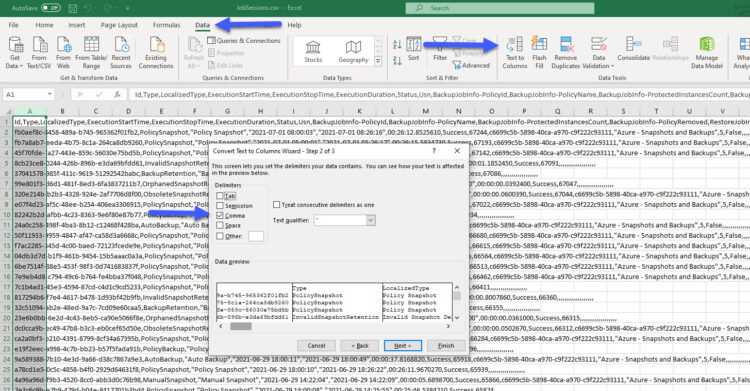The height and width of the screenshot is (391, 750).
Task: Open the File tab
Action: point(13,25)
